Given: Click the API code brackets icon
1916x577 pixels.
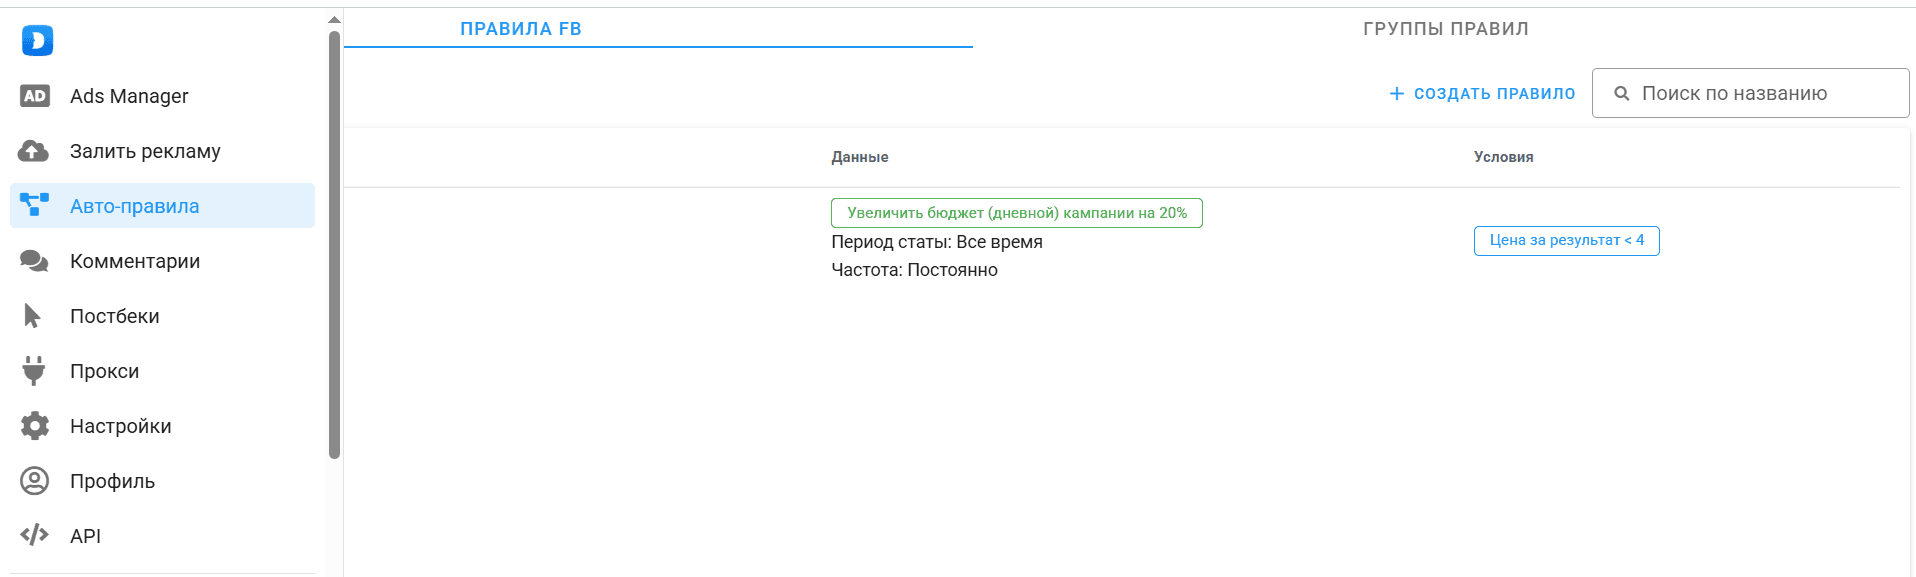Looking at the screenshot, I should pyautogui.click(x=34, y=535).
